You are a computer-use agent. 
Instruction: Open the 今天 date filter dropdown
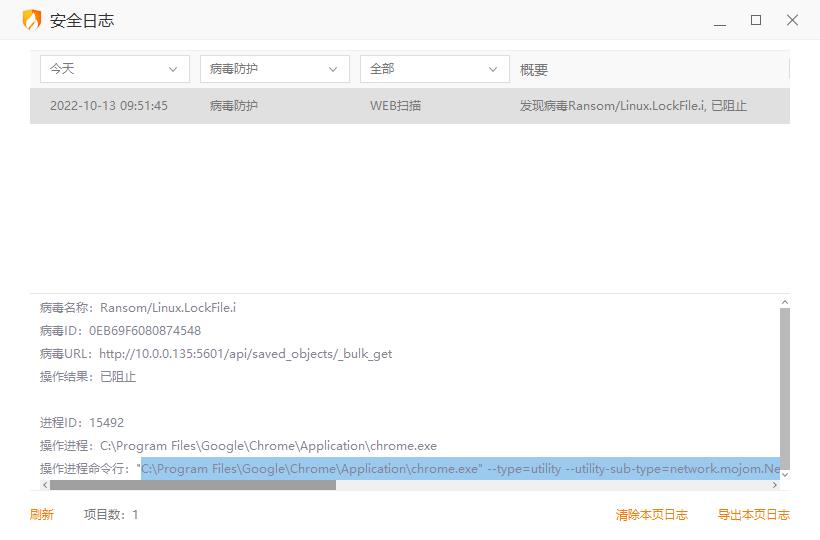pyautogui.click(x=115, y=69)
